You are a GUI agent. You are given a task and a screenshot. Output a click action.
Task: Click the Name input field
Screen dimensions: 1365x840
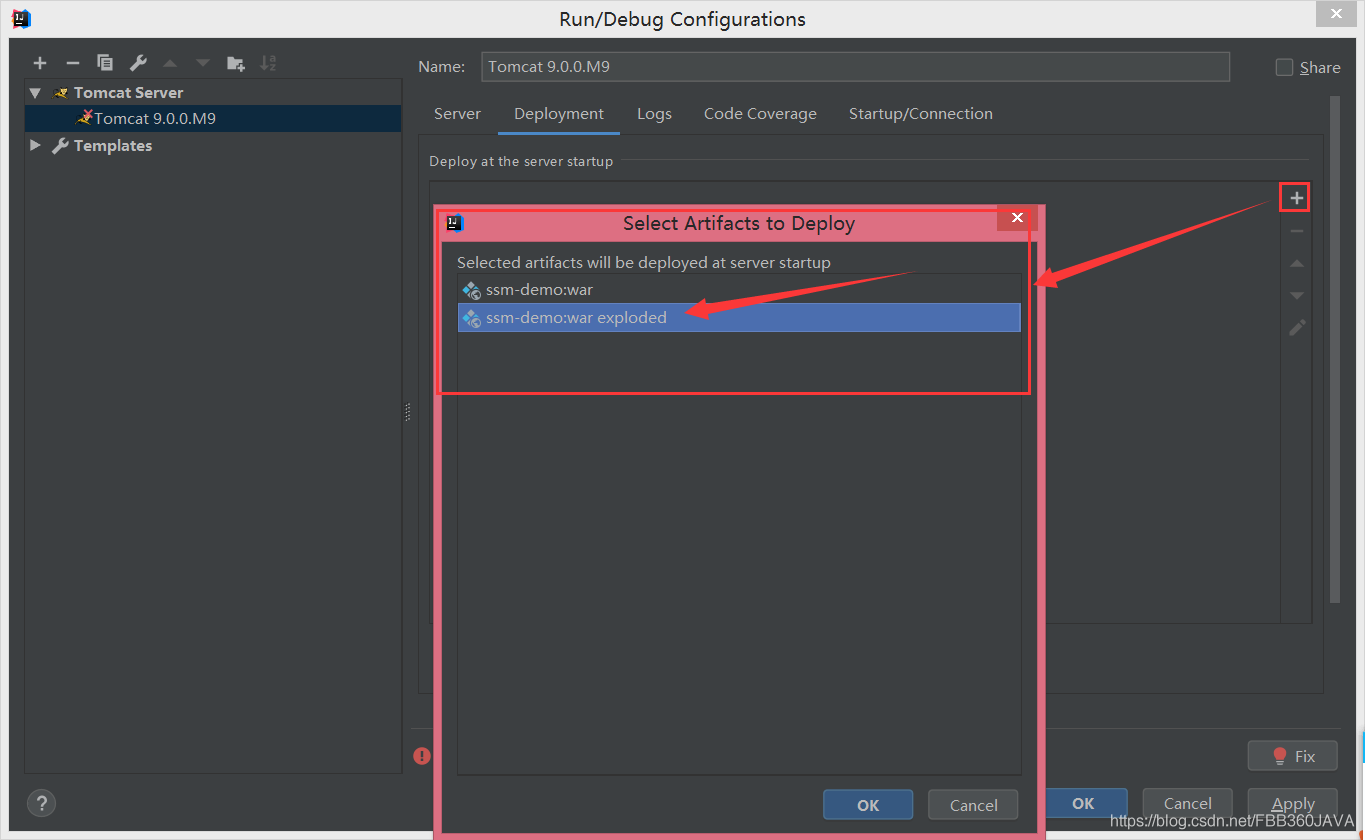click(855, 67)
